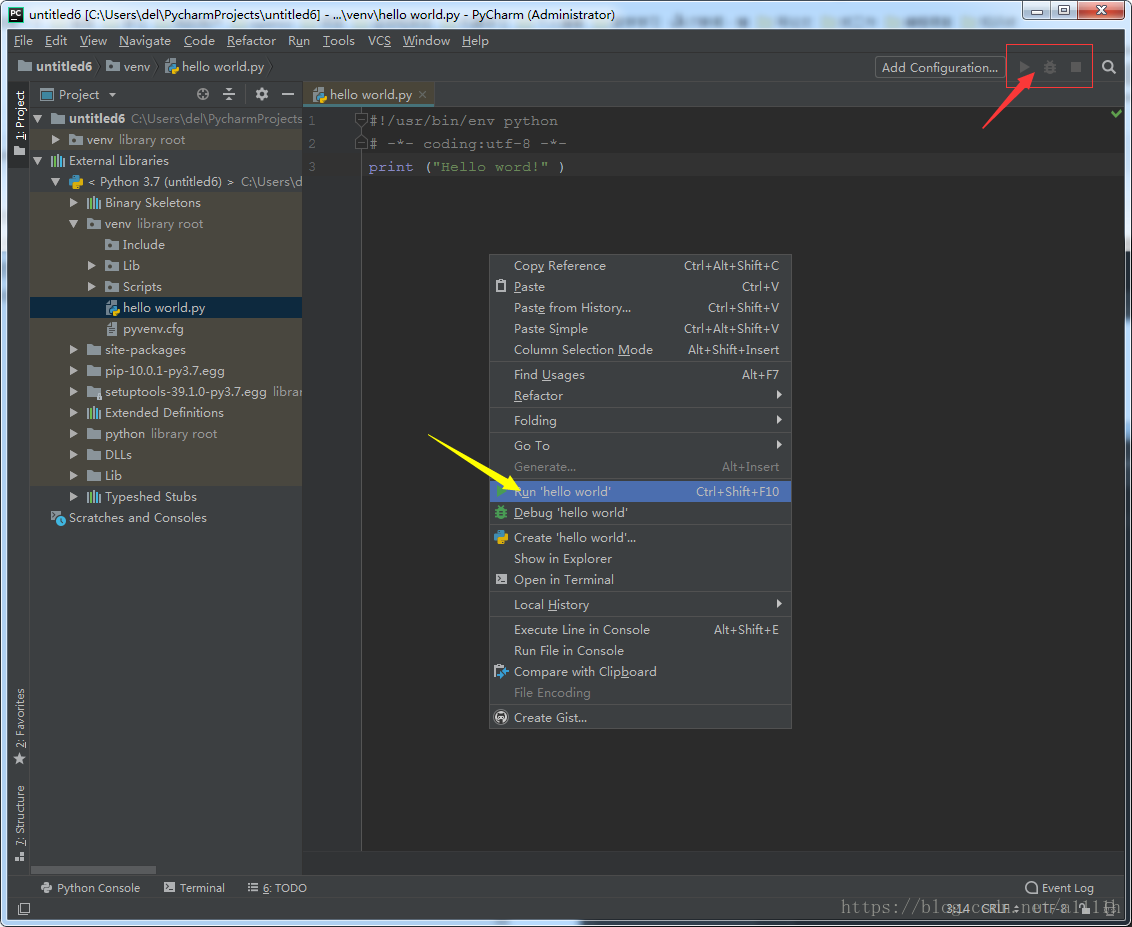The image size is (1132, 927).
Task: Open Search Everywhere magnifier icon
Action: [x=1109, y=67]
